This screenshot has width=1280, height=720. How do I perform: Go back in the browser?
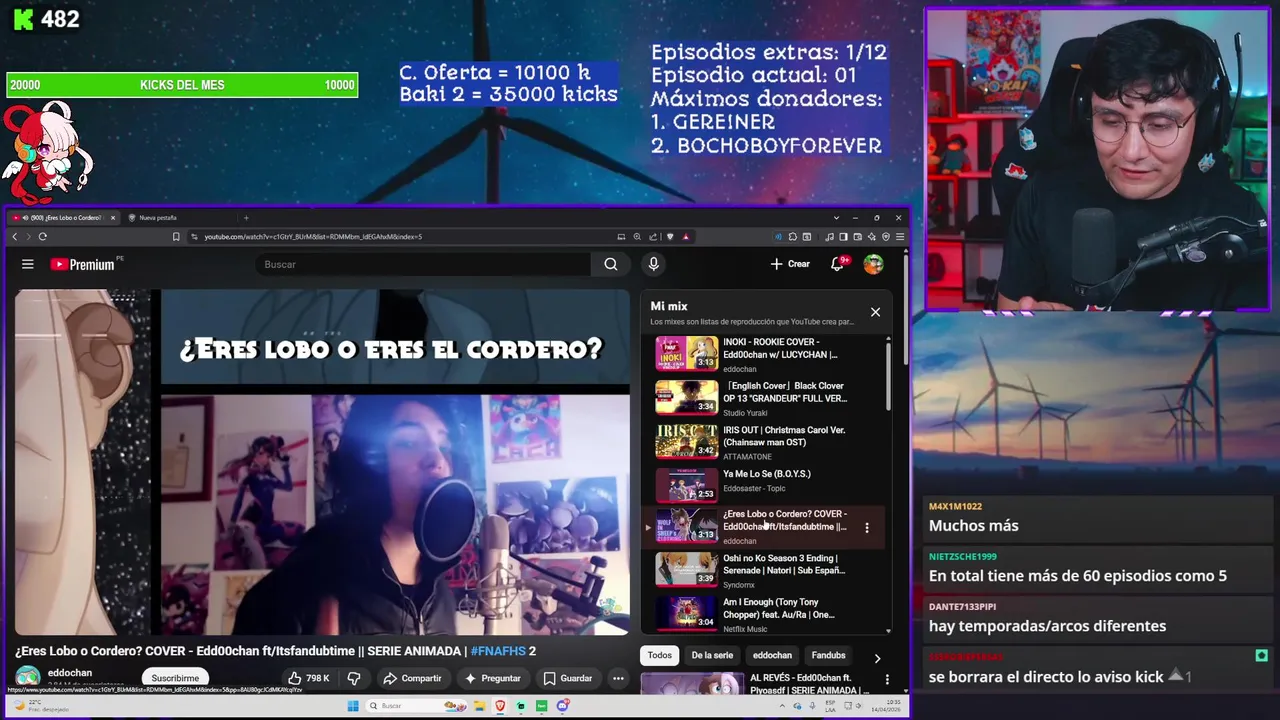point(15,236)
